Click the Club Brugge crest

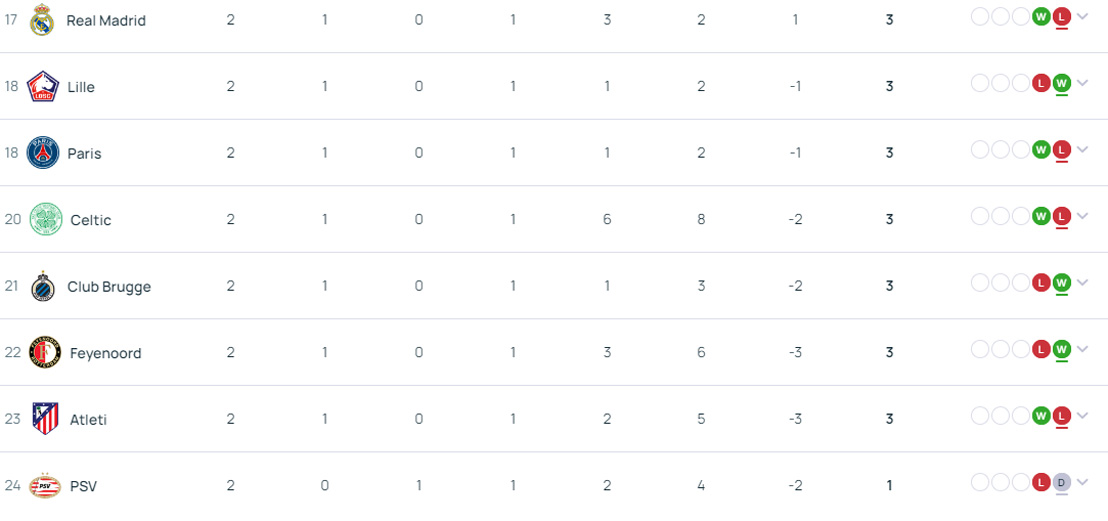pos(42,286)
